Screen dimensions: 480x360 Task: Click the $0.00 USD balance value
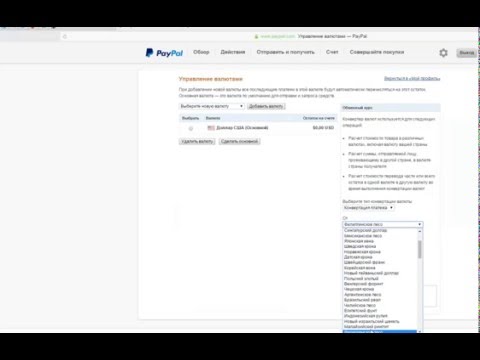[323, 128]
